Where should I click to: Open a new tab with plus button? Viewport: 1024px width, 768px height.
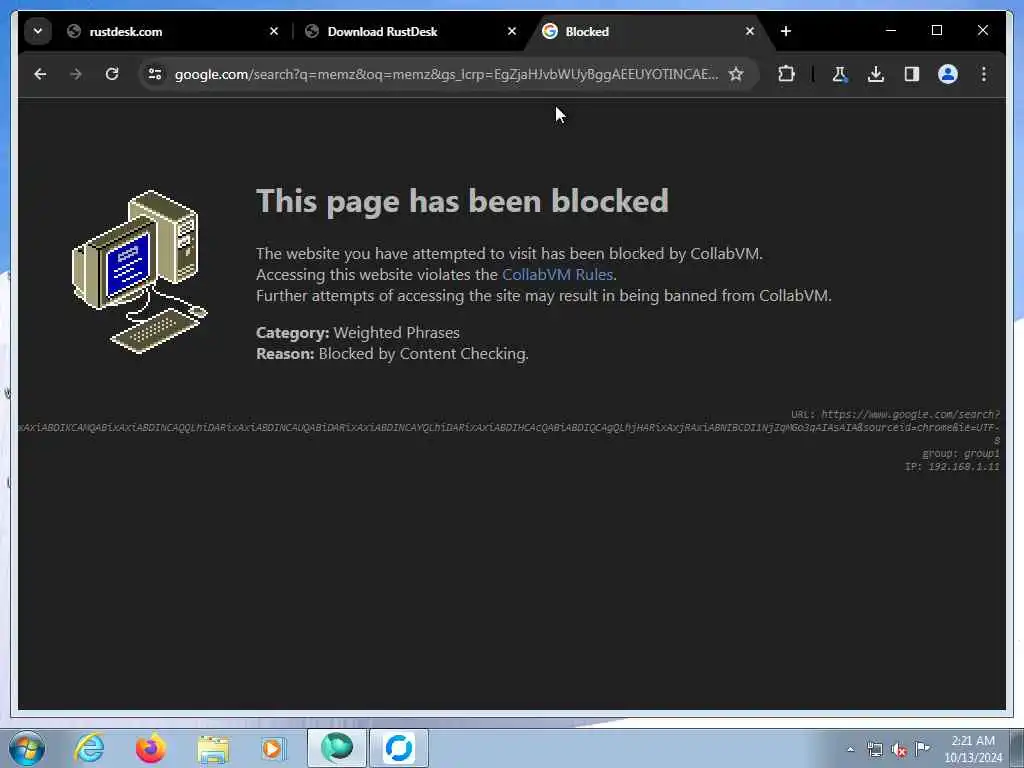click(786, 31)
